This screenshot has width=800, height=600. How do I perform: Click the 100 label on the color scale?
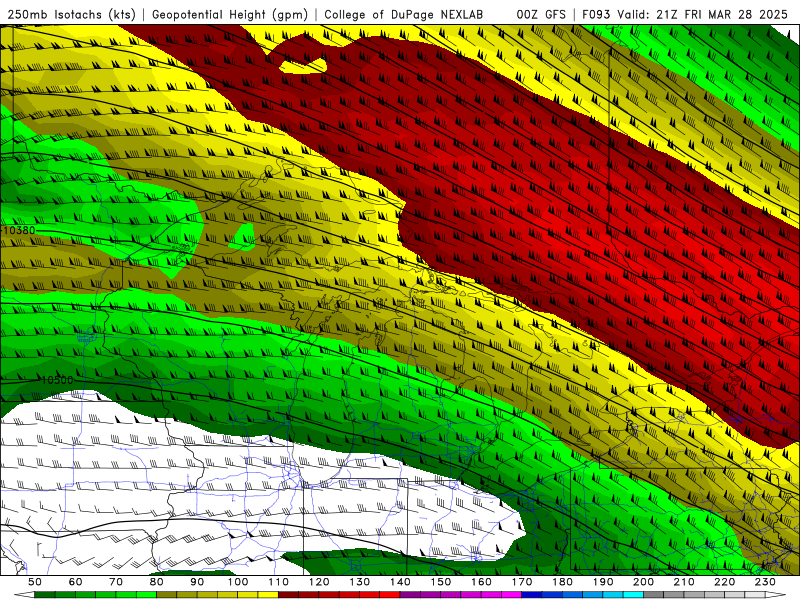(x=238, y=582)
